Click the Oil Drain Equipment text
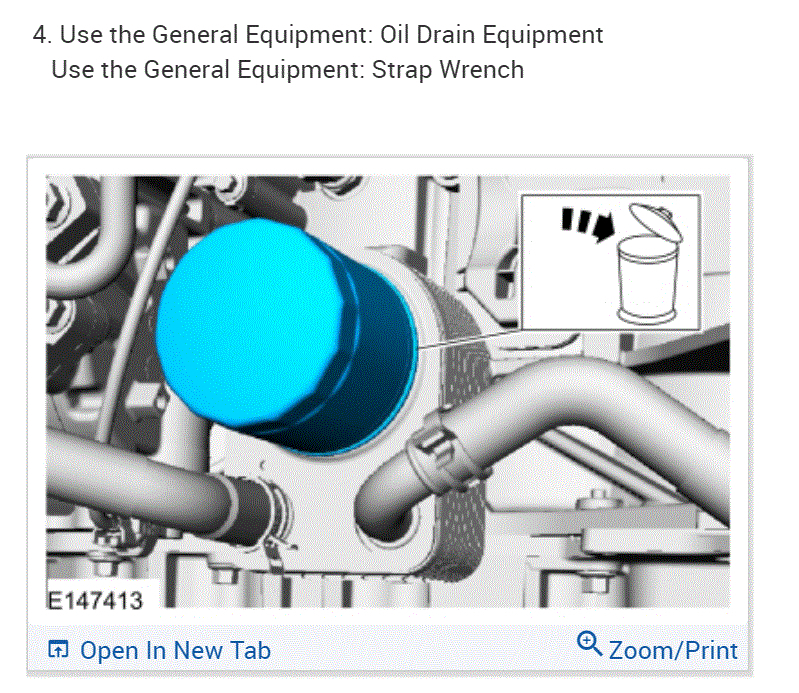This screenshot has height=693, width=799. pos(492,35)
